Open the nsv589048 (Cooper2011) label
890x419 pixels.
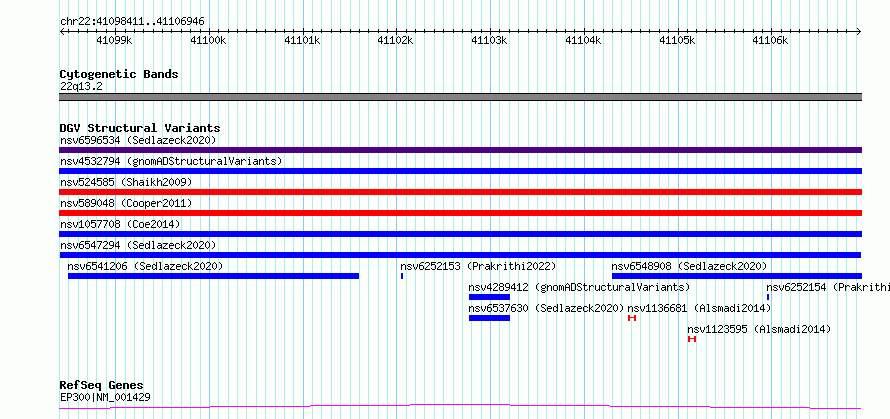(x=126, y=203)
